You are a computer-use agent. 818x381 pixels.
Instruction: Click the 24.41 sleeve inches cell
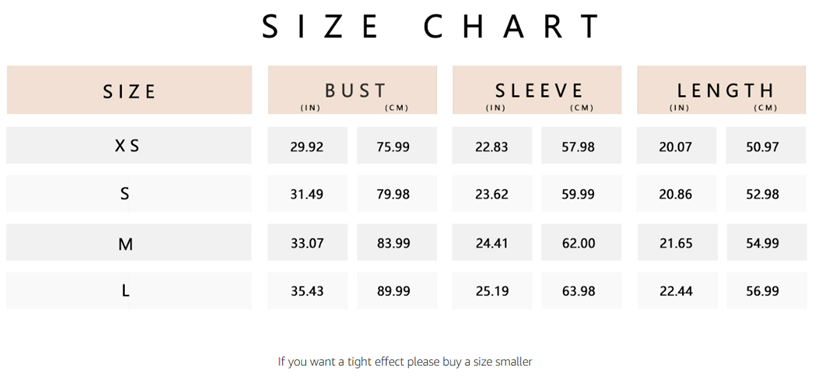492,242
